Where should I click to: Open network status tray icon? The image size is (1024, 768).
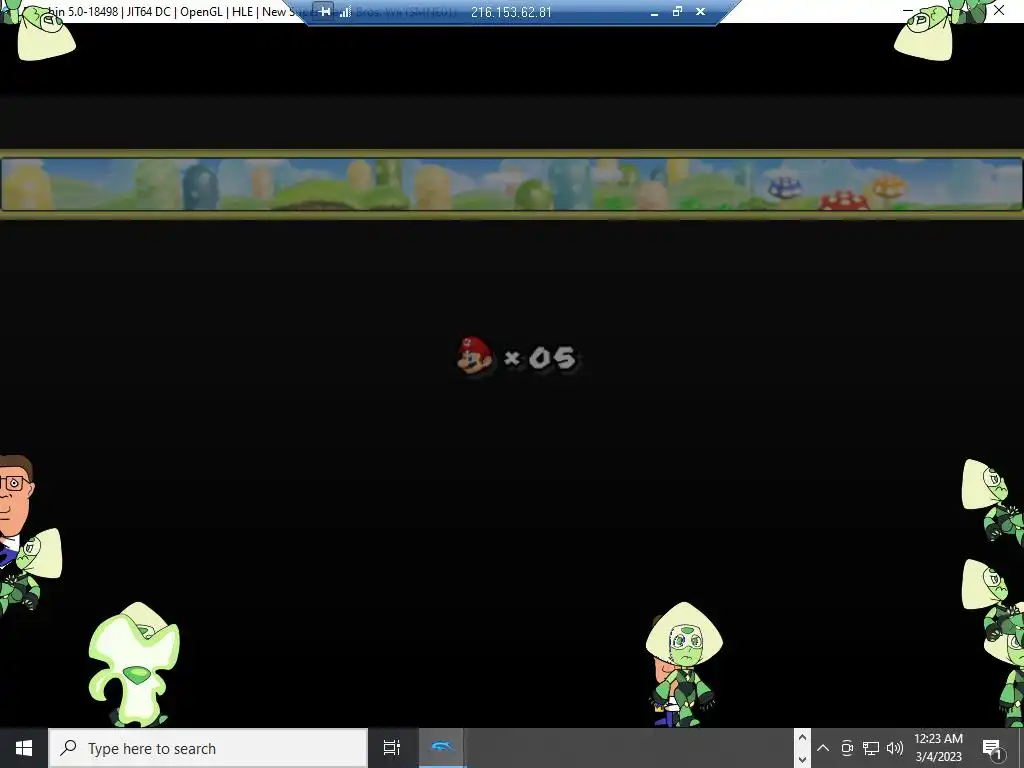click(x=871, y=748)
